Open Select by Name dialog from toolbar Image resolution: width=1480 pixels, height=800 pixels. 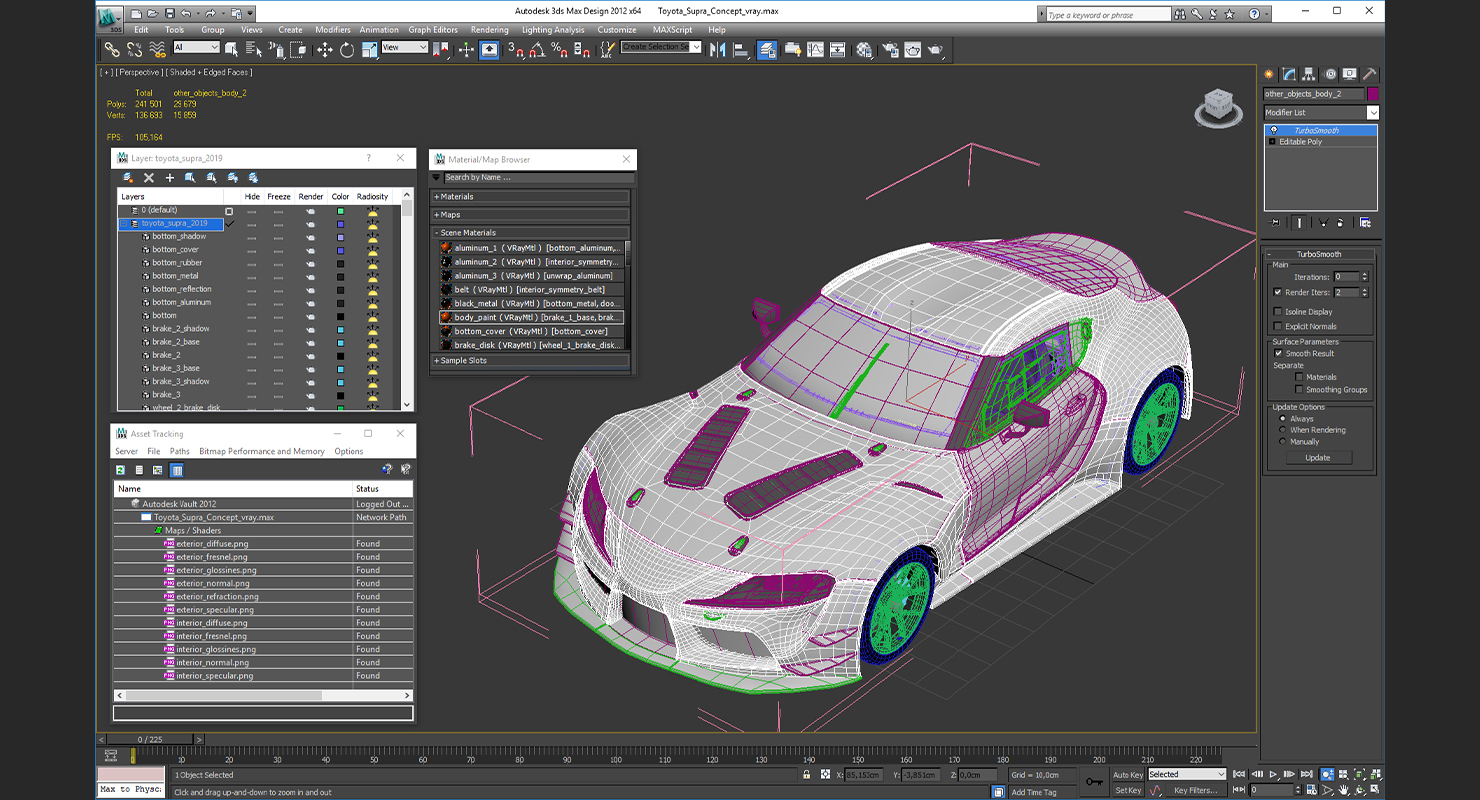pyautogui.click(x=254, y=49)
